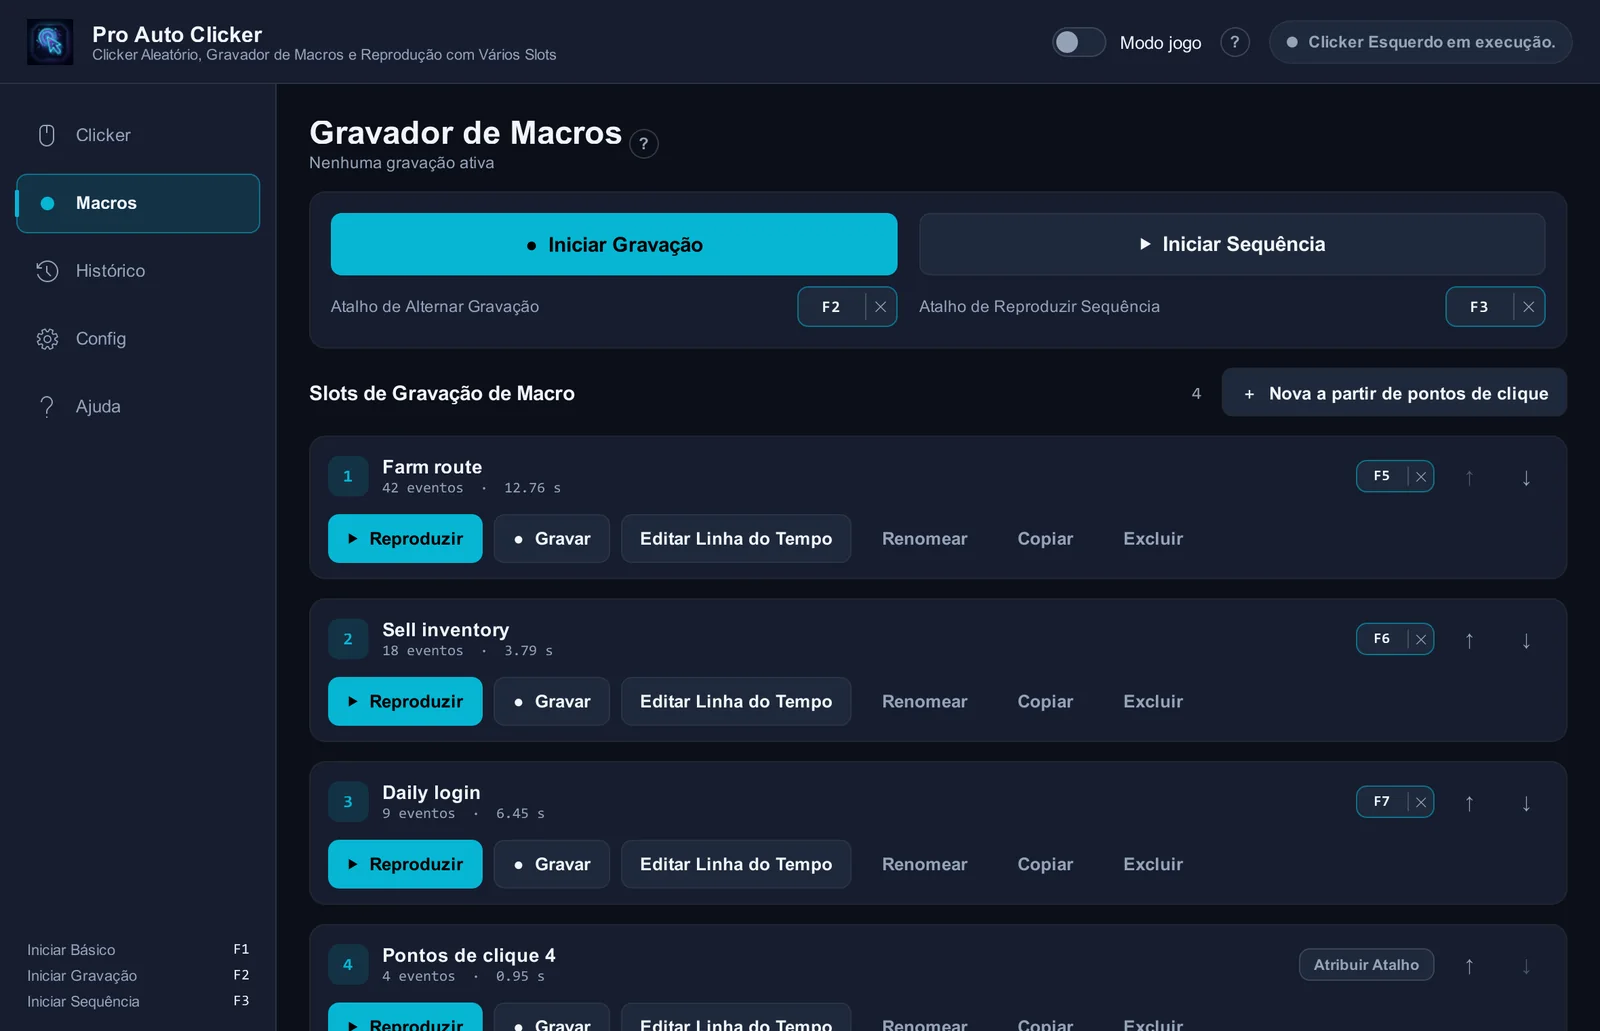
Task: Play the Farm route macro with Reproduzir
Action: (405, 539)
